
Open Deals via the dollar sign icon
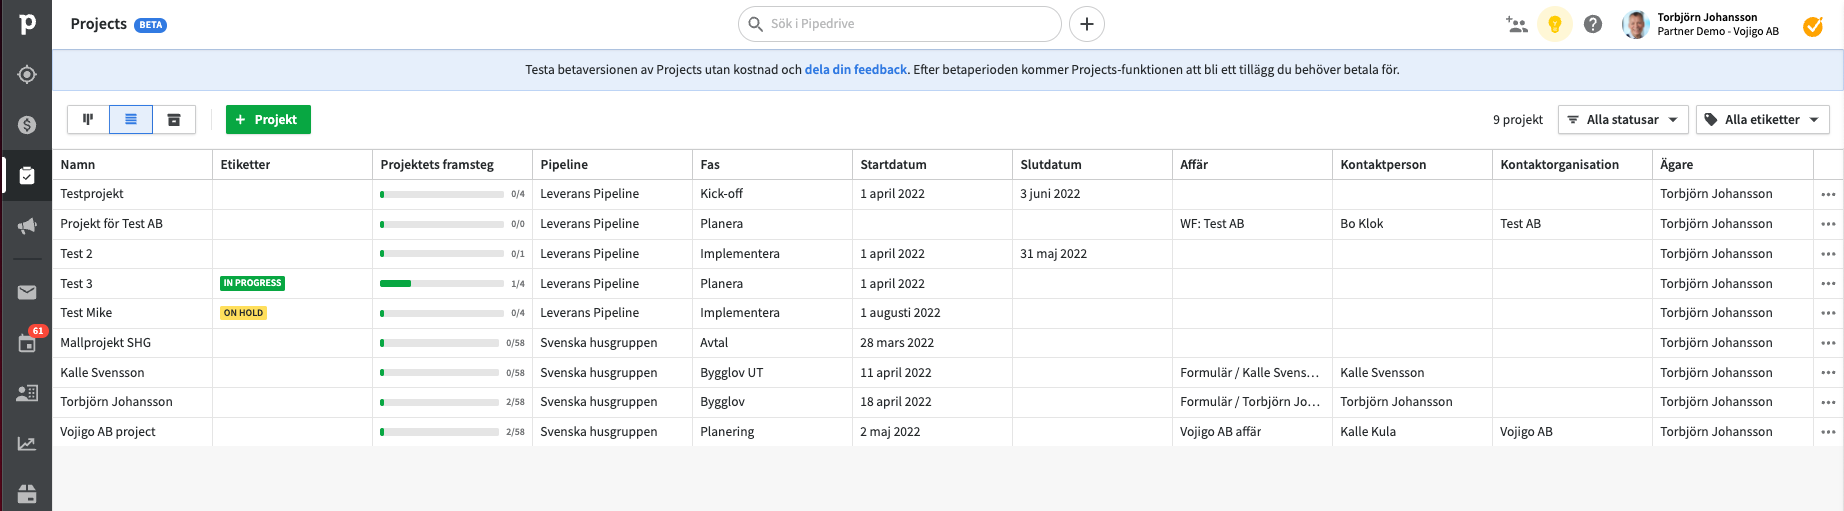(27, 125)
